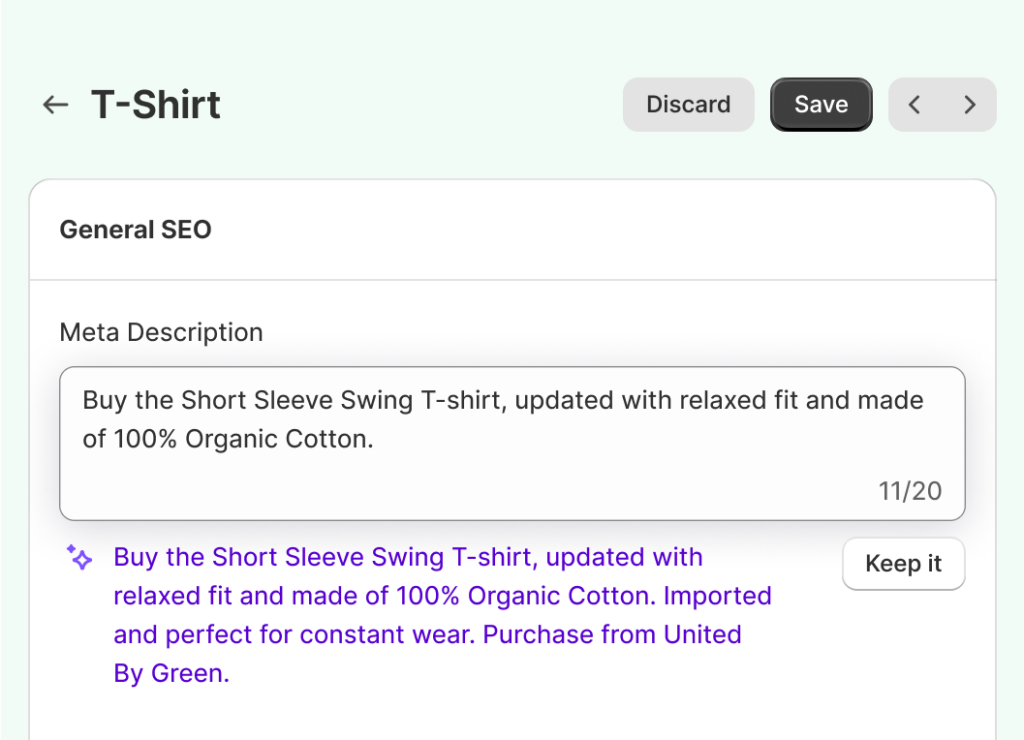The height and width of the screenshot is (740, 1024).
Task: Click "Imported" in the purple suggestion
Action: (x=717, y=596)
